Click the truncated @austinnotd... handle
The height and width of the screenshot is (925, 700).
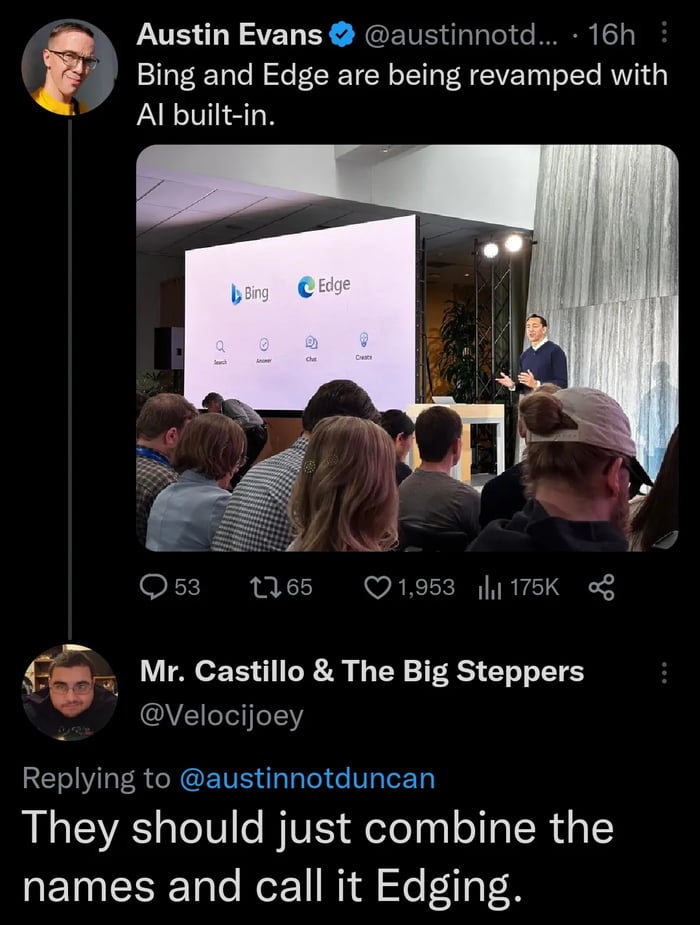(460, 36)
